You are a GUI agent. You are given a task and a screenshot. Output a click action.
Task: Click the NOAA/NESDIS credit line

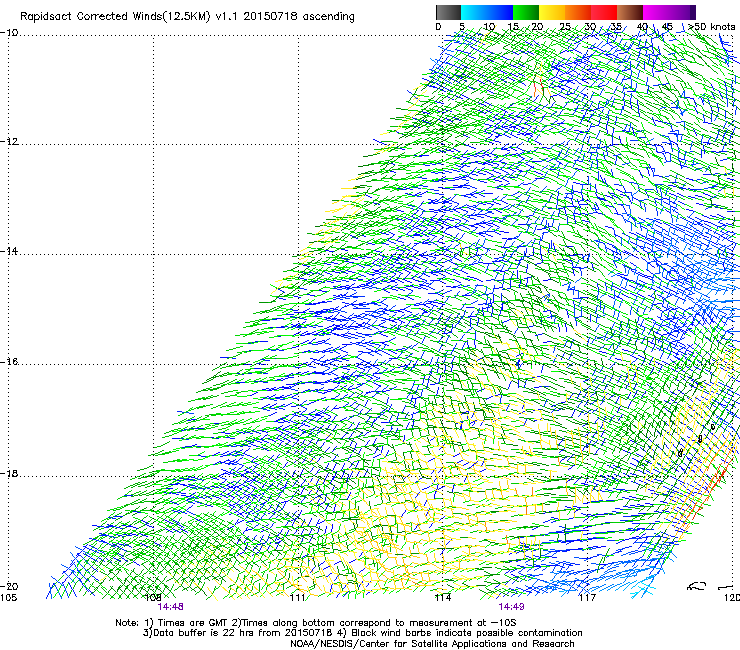(432, 644)
